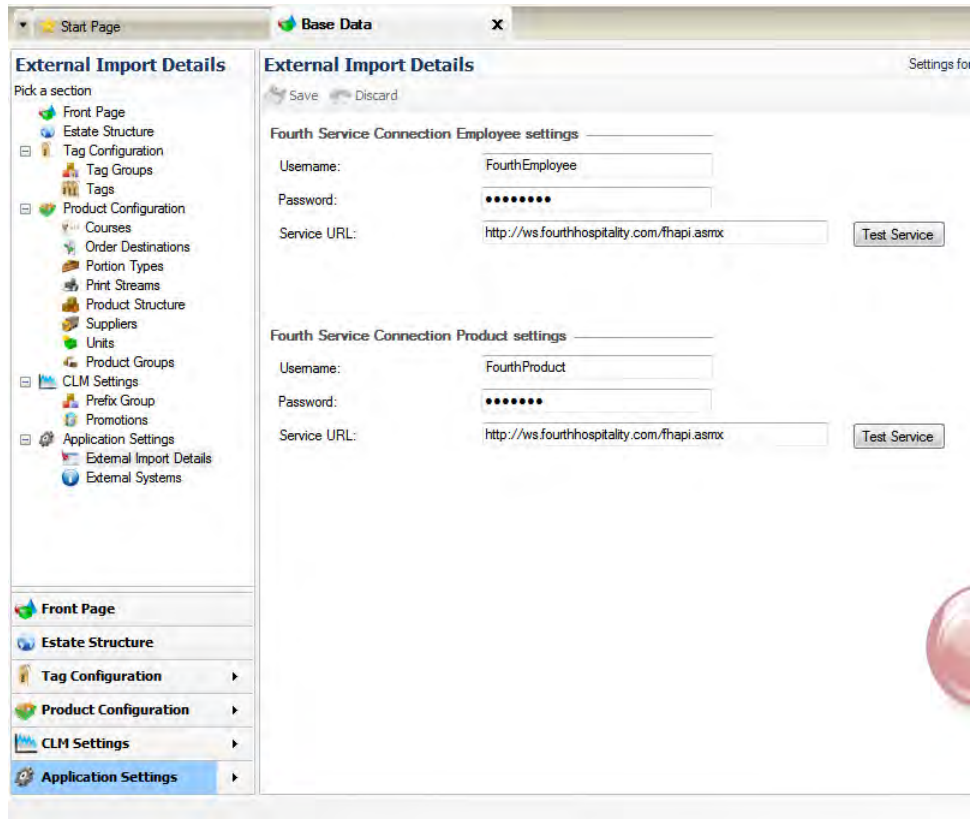Focus the Product Service URL field
The width and height of the screenshot is (980, 824).
654,435
